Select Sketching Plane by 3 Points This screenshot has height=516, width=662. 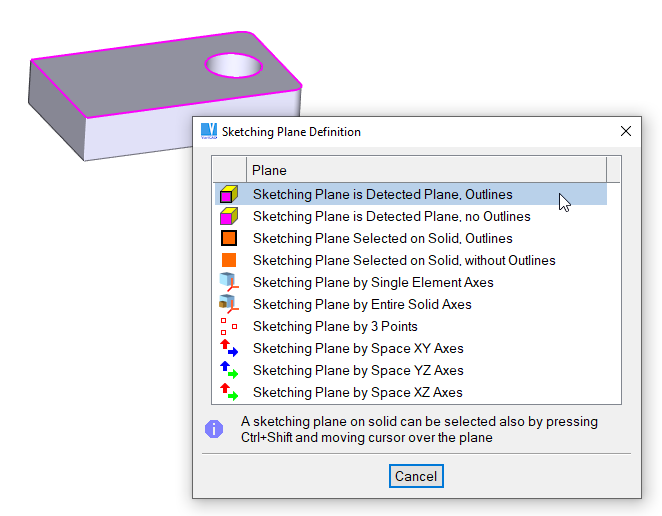click(335, 326)
